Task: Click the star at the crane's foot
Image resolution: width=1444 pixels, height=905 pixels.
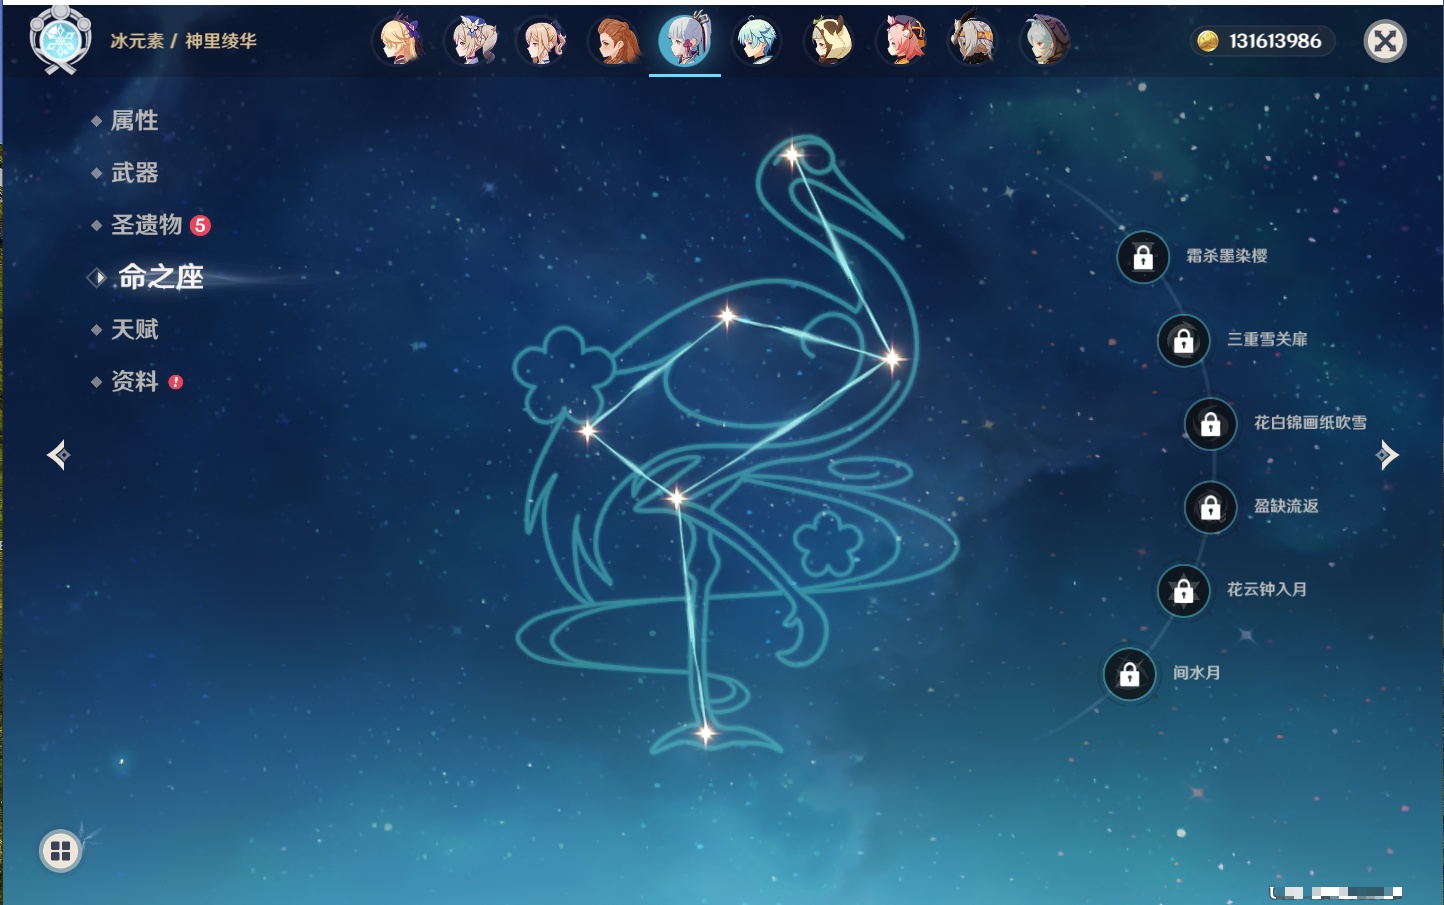Action: (x=705, y=734)
